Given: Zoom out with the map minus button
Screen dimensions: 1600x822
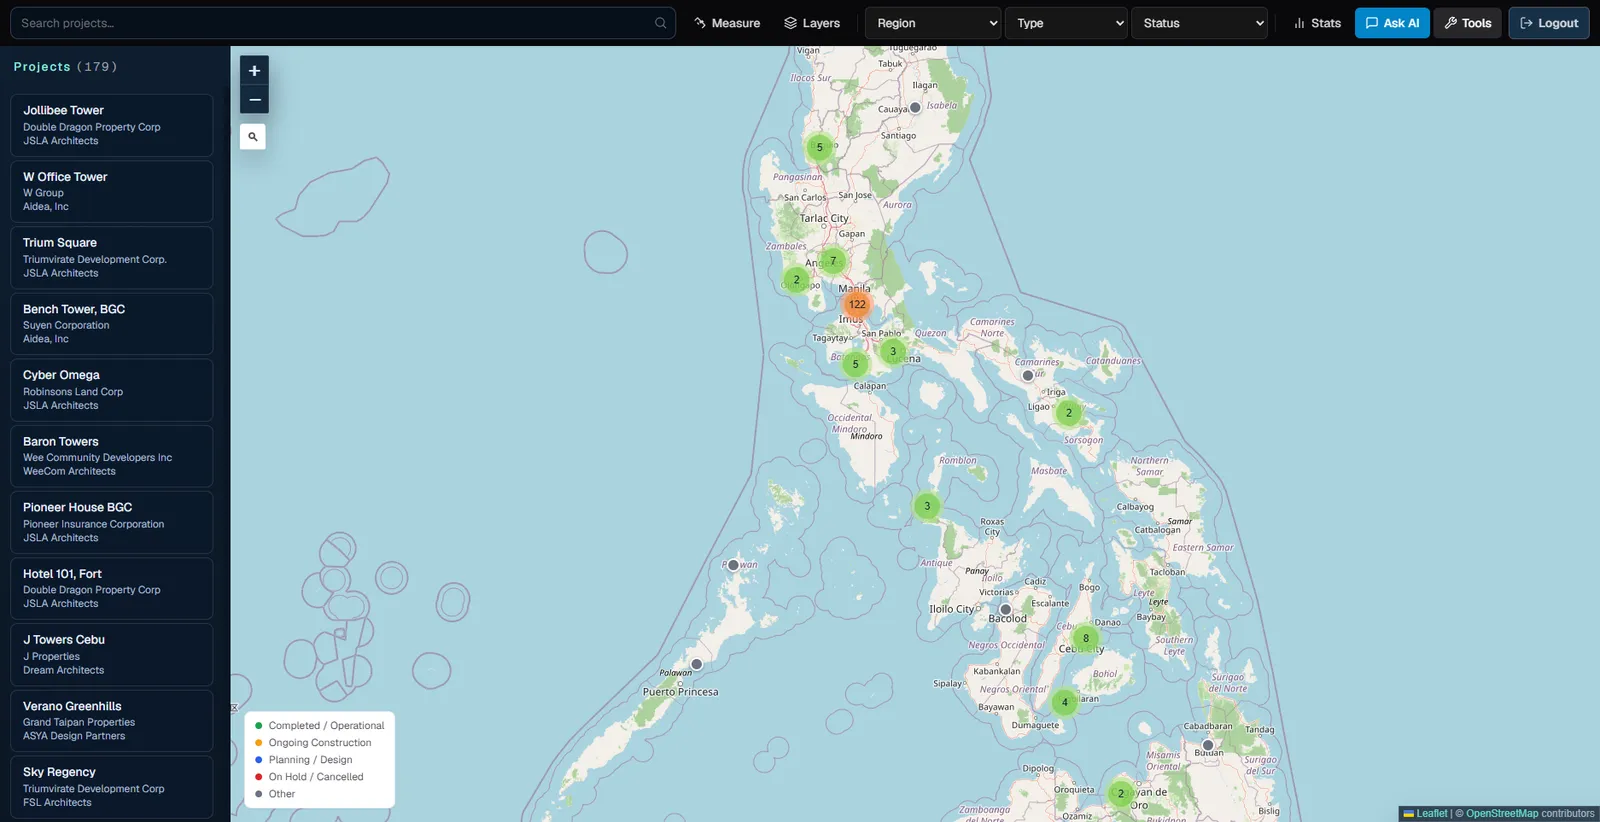Looking at the screenshot, I should [254, 99].
